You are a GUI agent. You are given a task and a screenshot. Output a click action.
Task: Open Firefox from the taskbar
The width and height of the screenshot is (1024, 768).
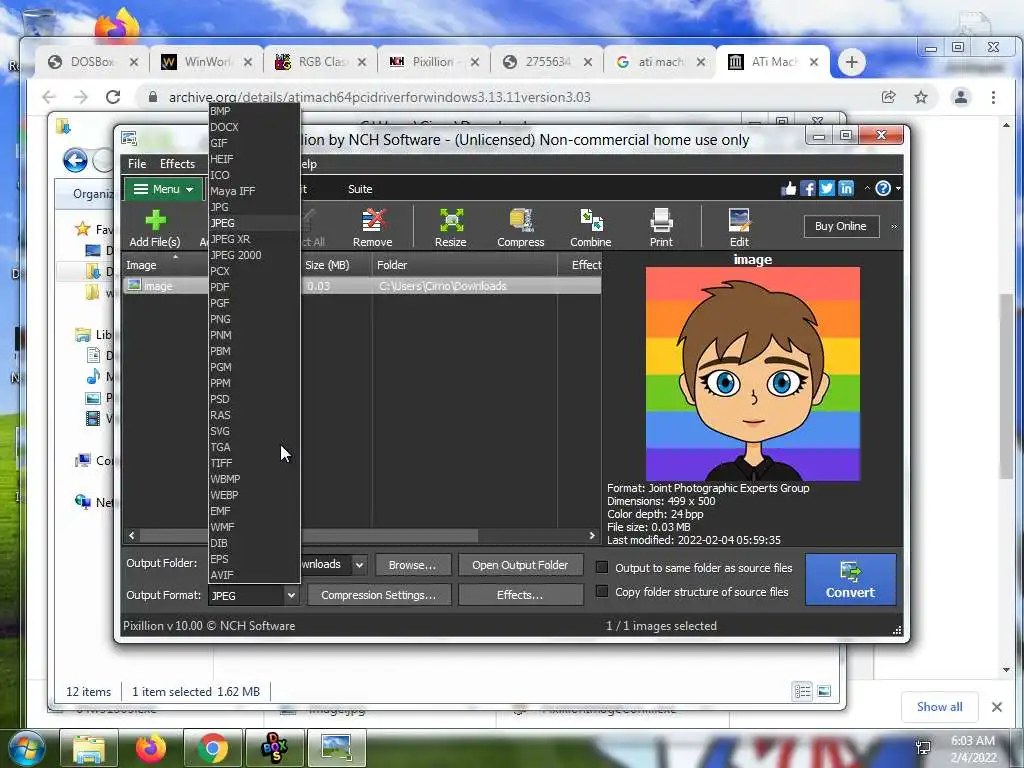point(151,748)
